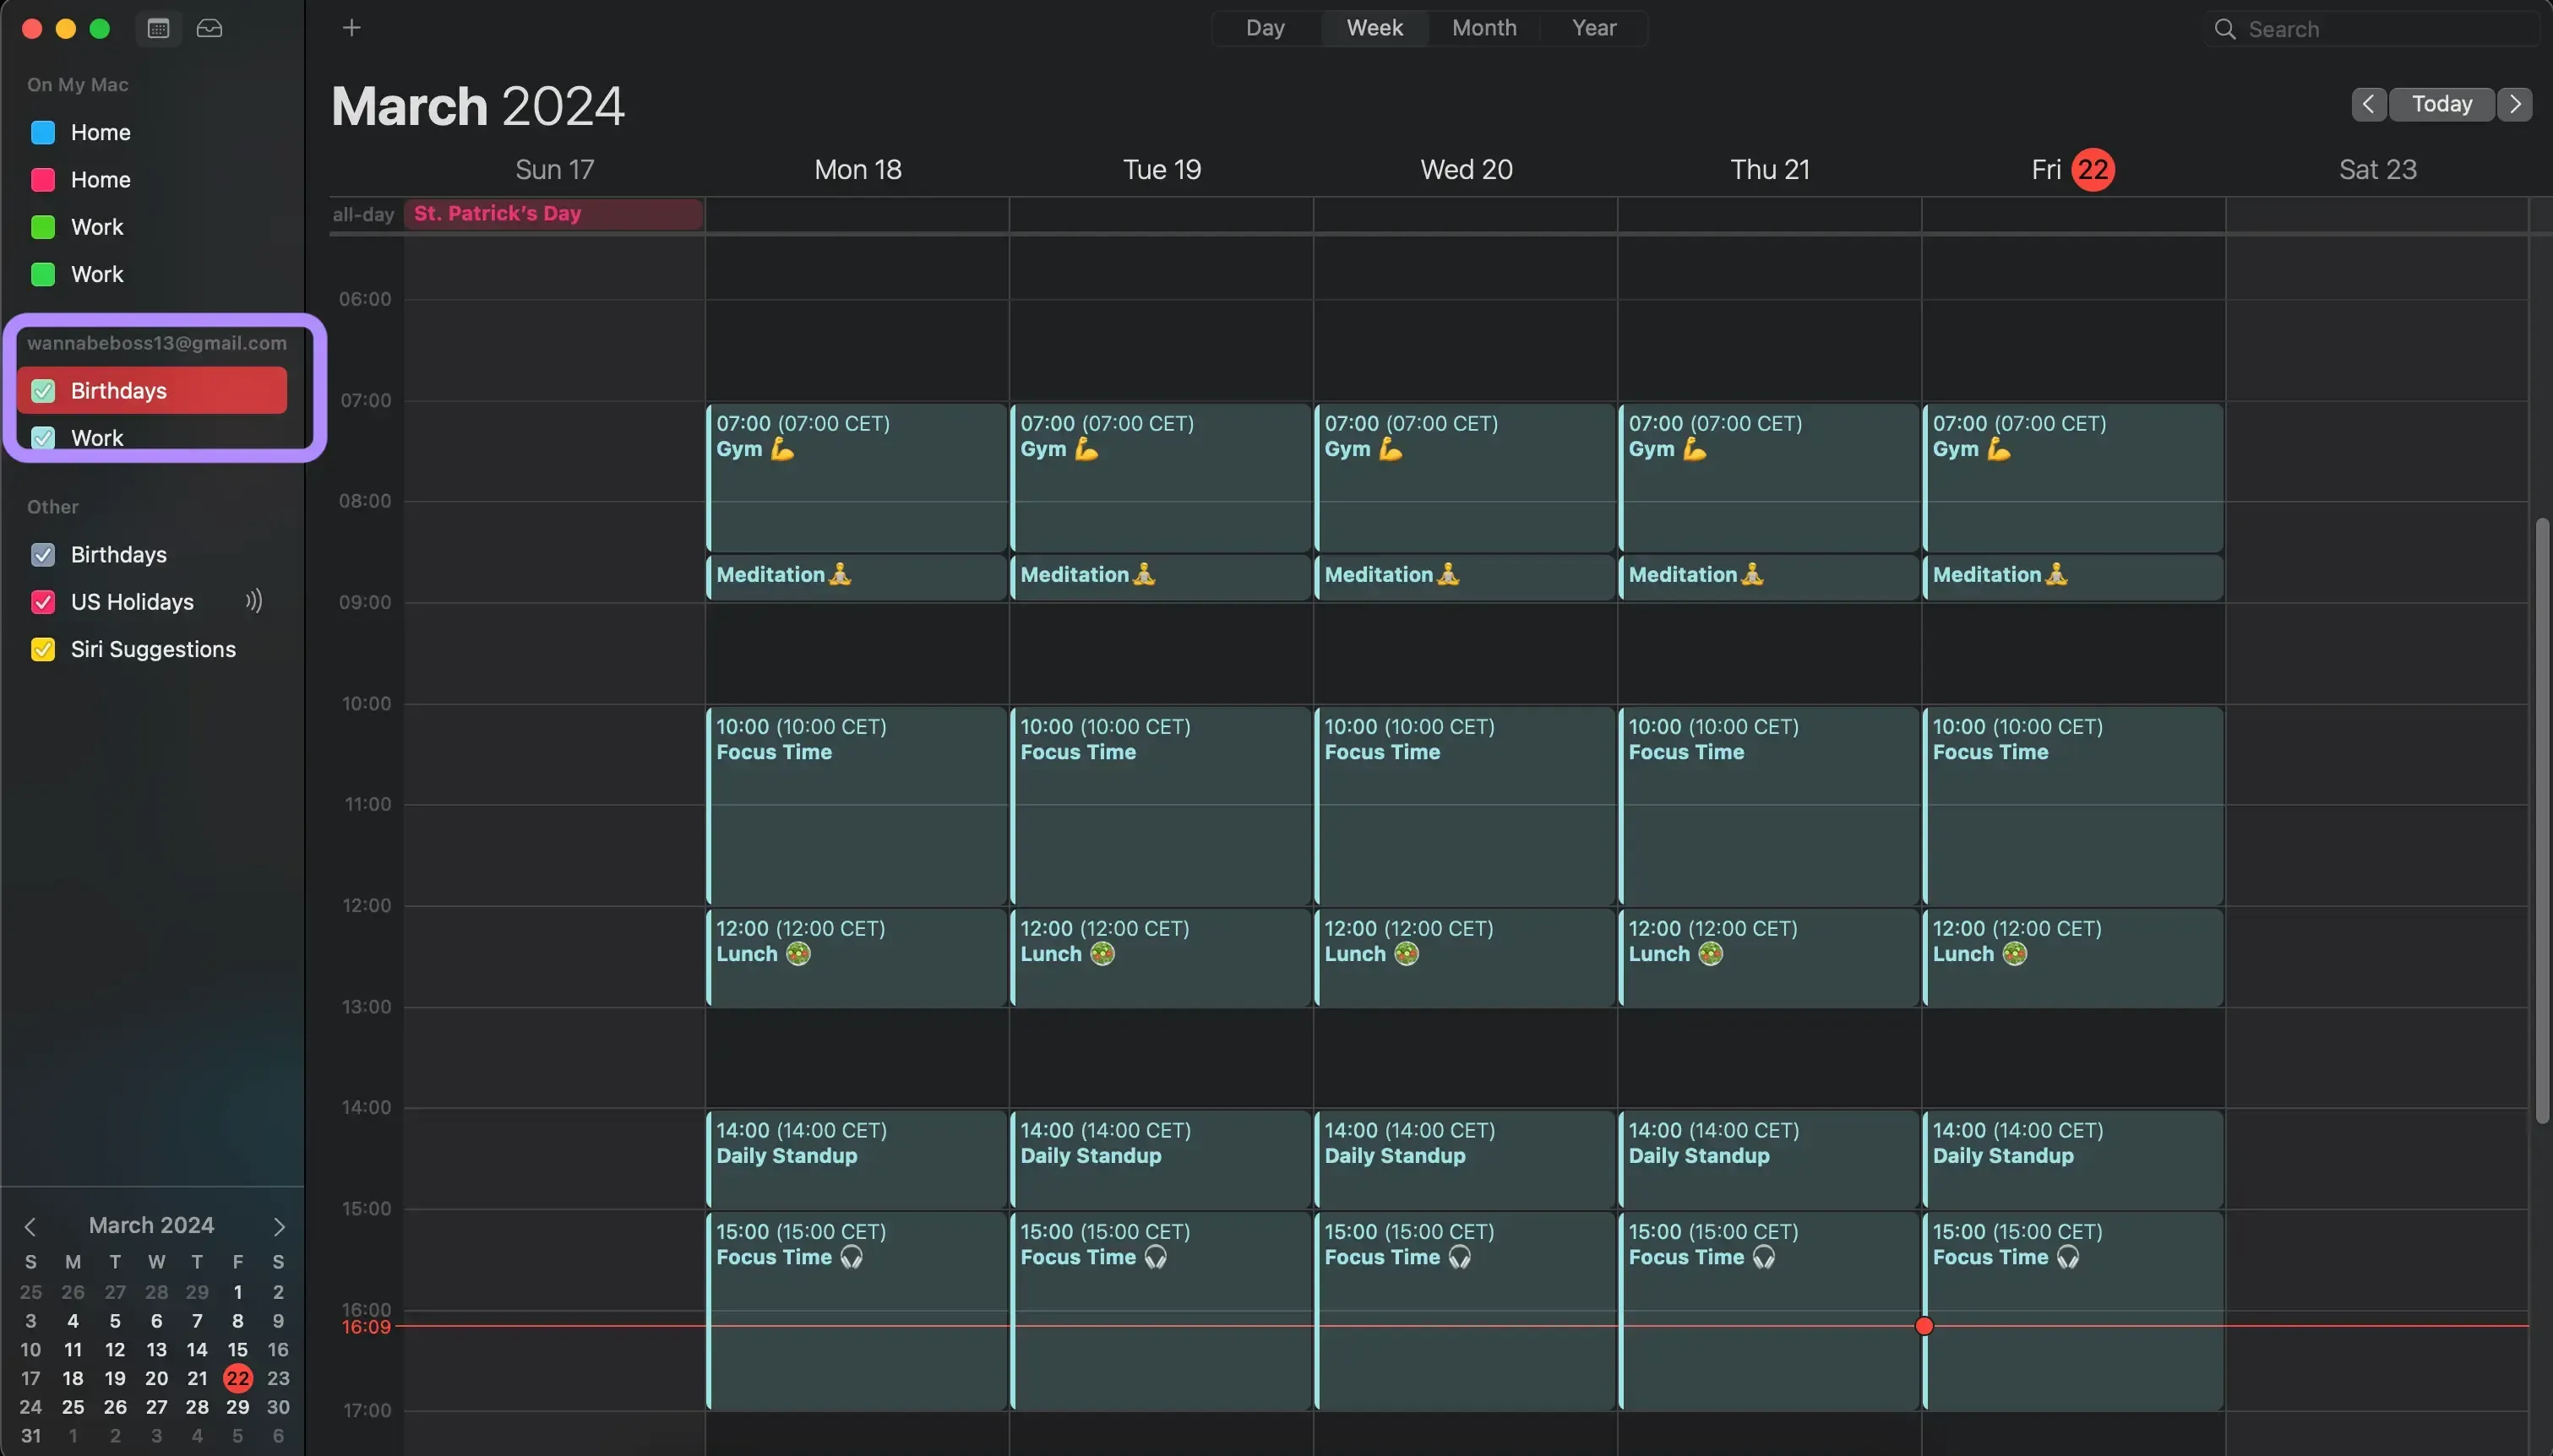Toggle the green Work calendar checkbox
The width and height of the screenshot is (2553, 1456).
coord(42,227)
